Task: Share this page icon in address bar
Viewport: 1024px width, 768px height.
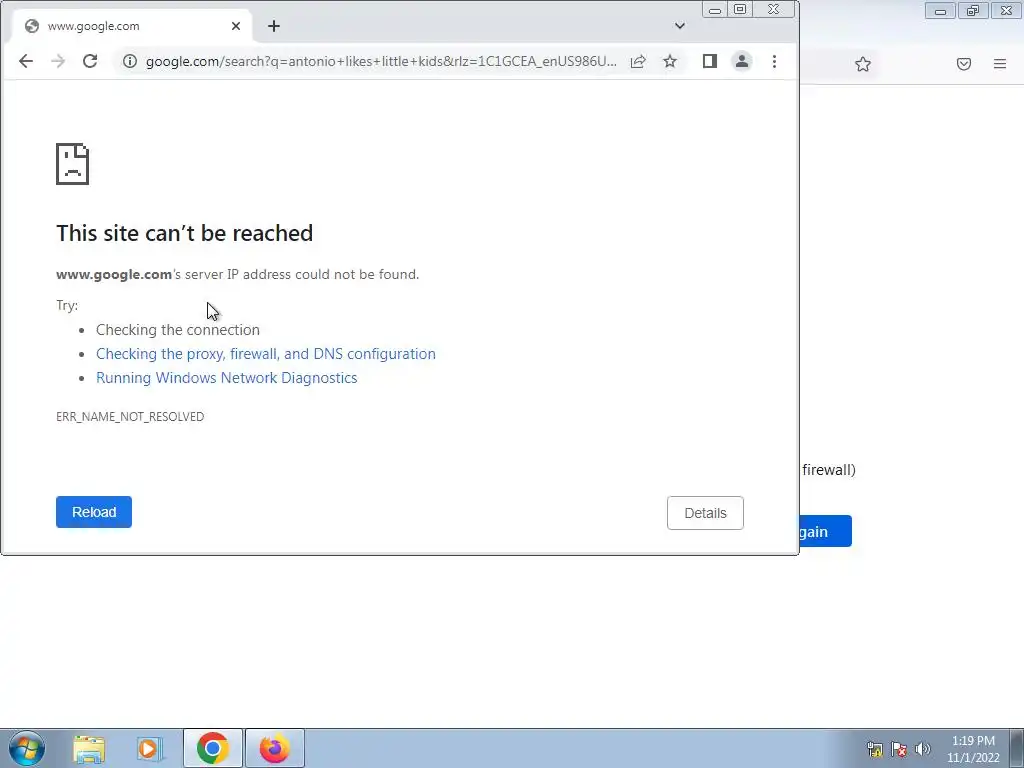Action: coord(638,61)
